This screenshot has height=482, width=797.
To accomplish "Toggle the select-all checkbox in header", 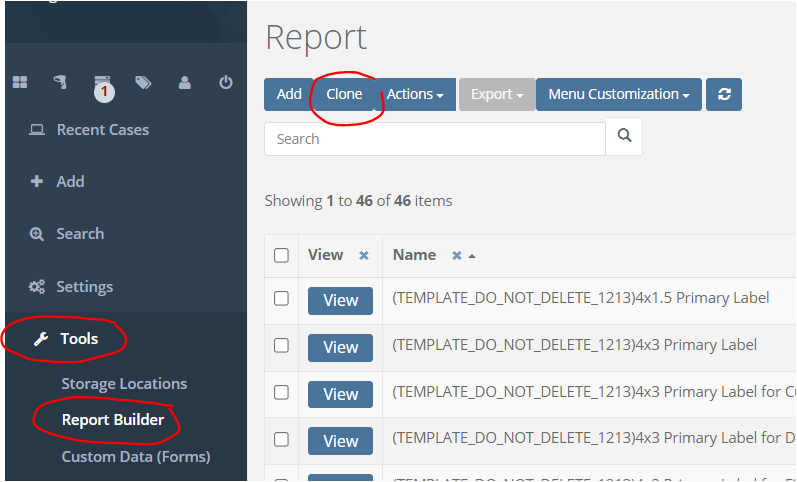I will pos(282,256).
